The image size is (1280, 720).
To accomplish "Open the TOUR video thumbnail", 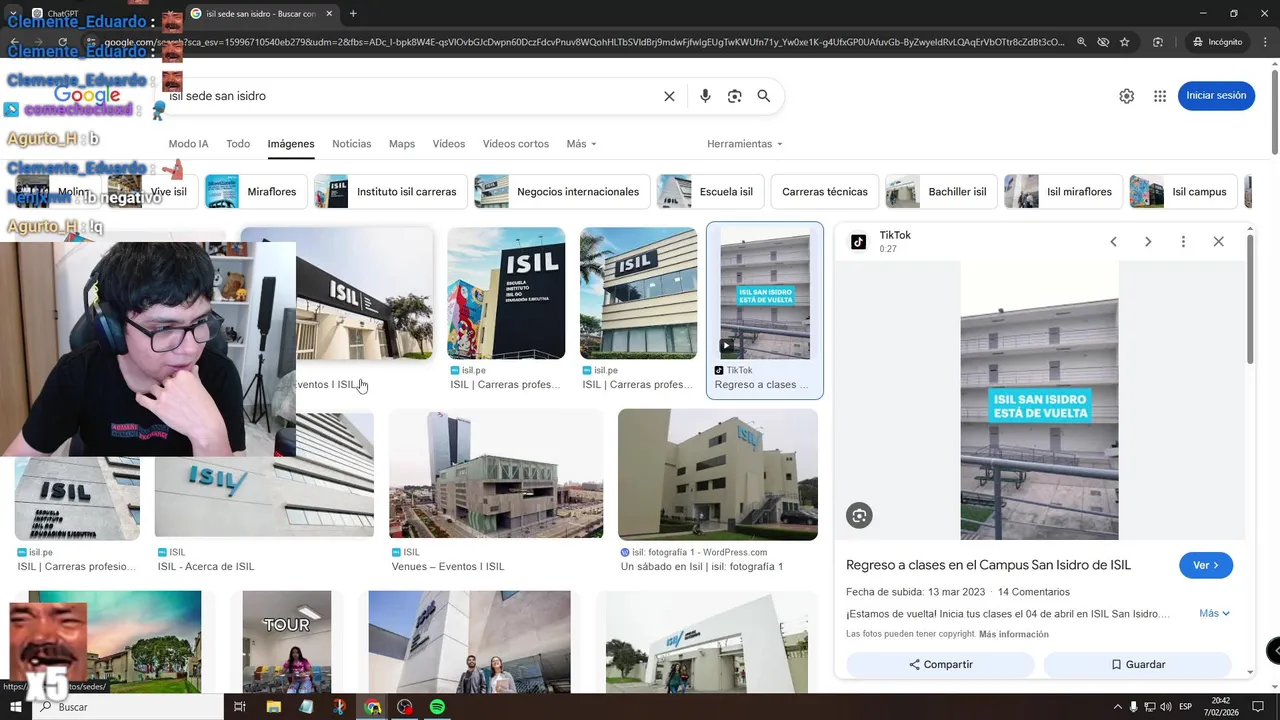I will pyautogui.click(x=287, y=641).
